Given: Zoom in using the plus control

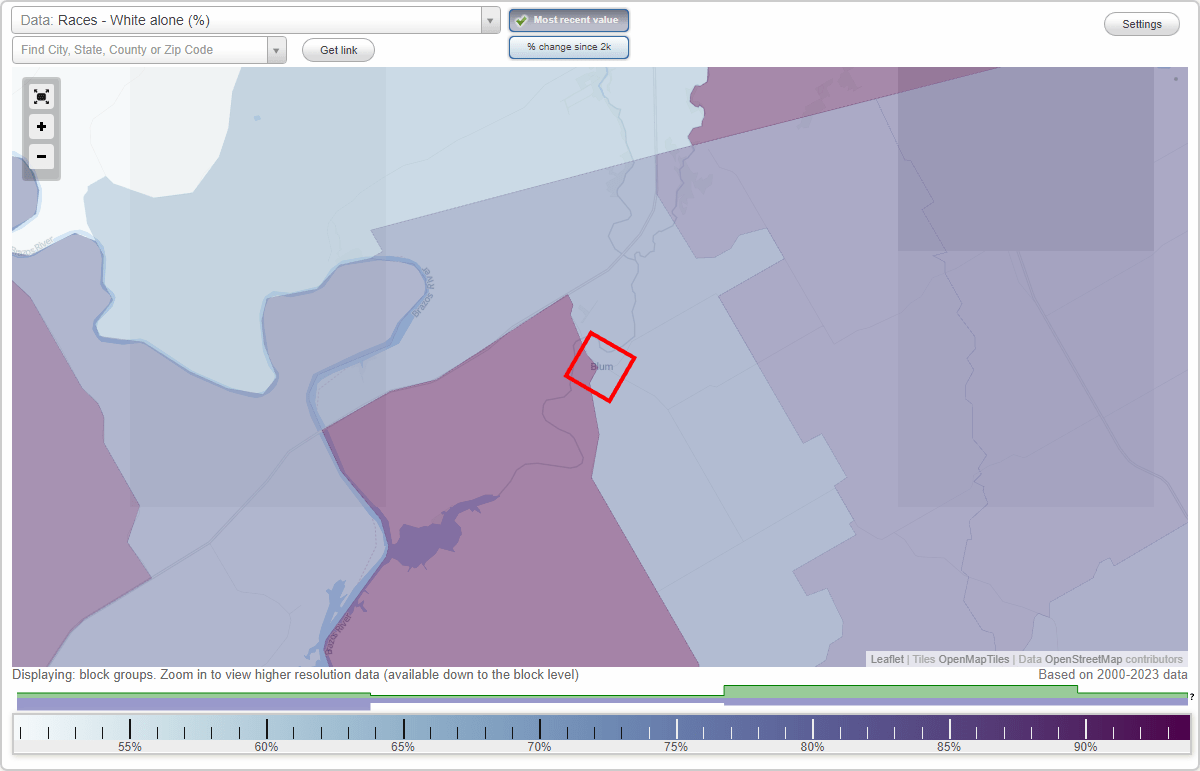Looking at the screenshot, I should tap(41, 127).
